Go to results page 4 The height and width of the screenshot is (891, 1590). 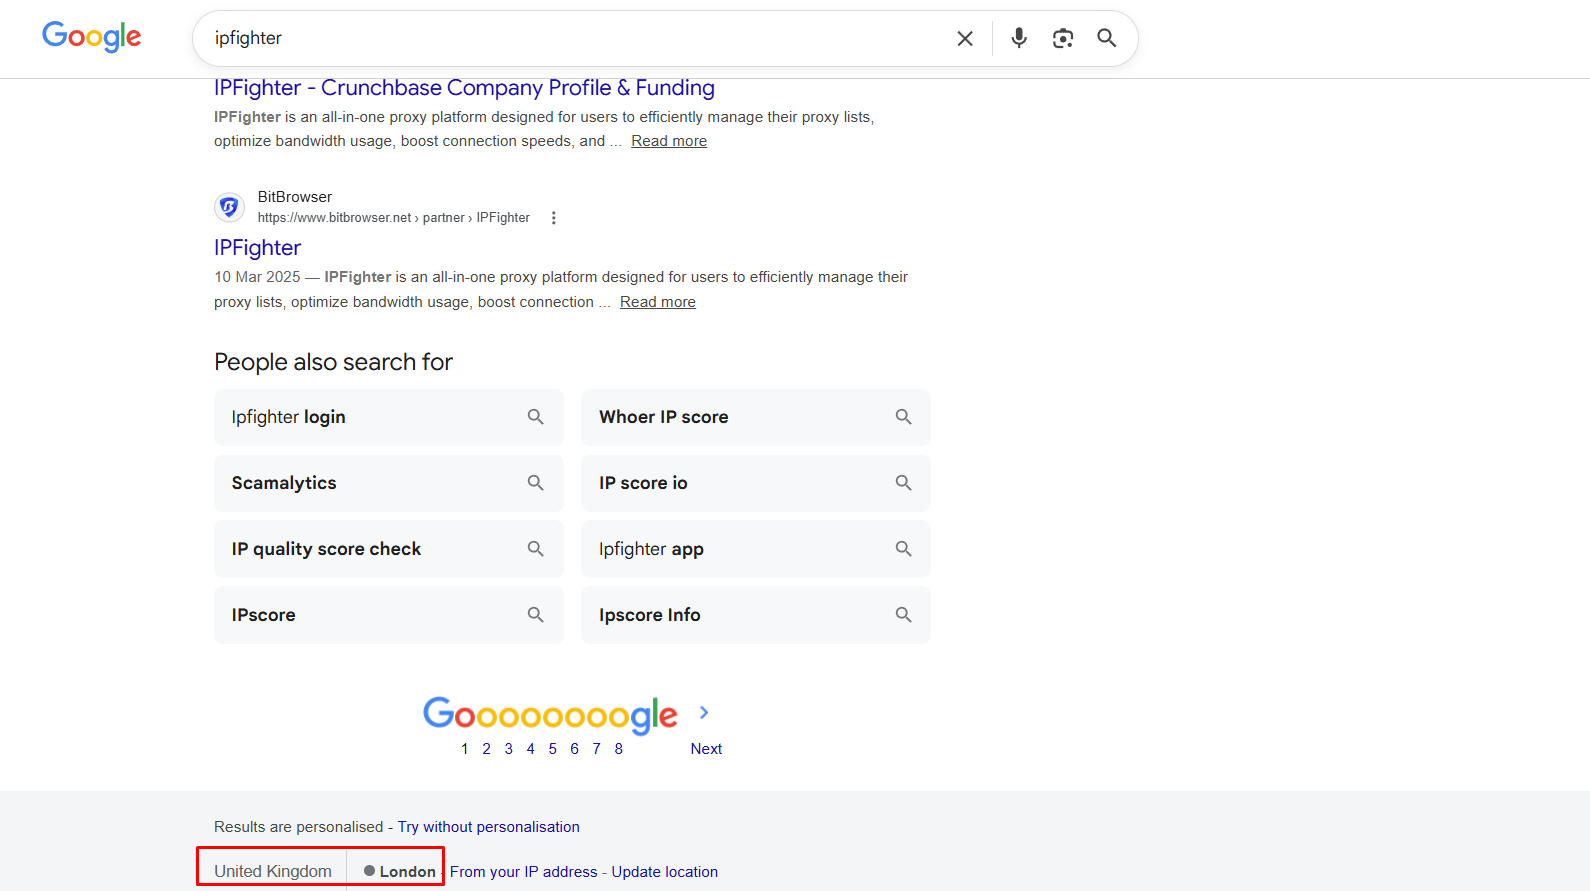531,749
